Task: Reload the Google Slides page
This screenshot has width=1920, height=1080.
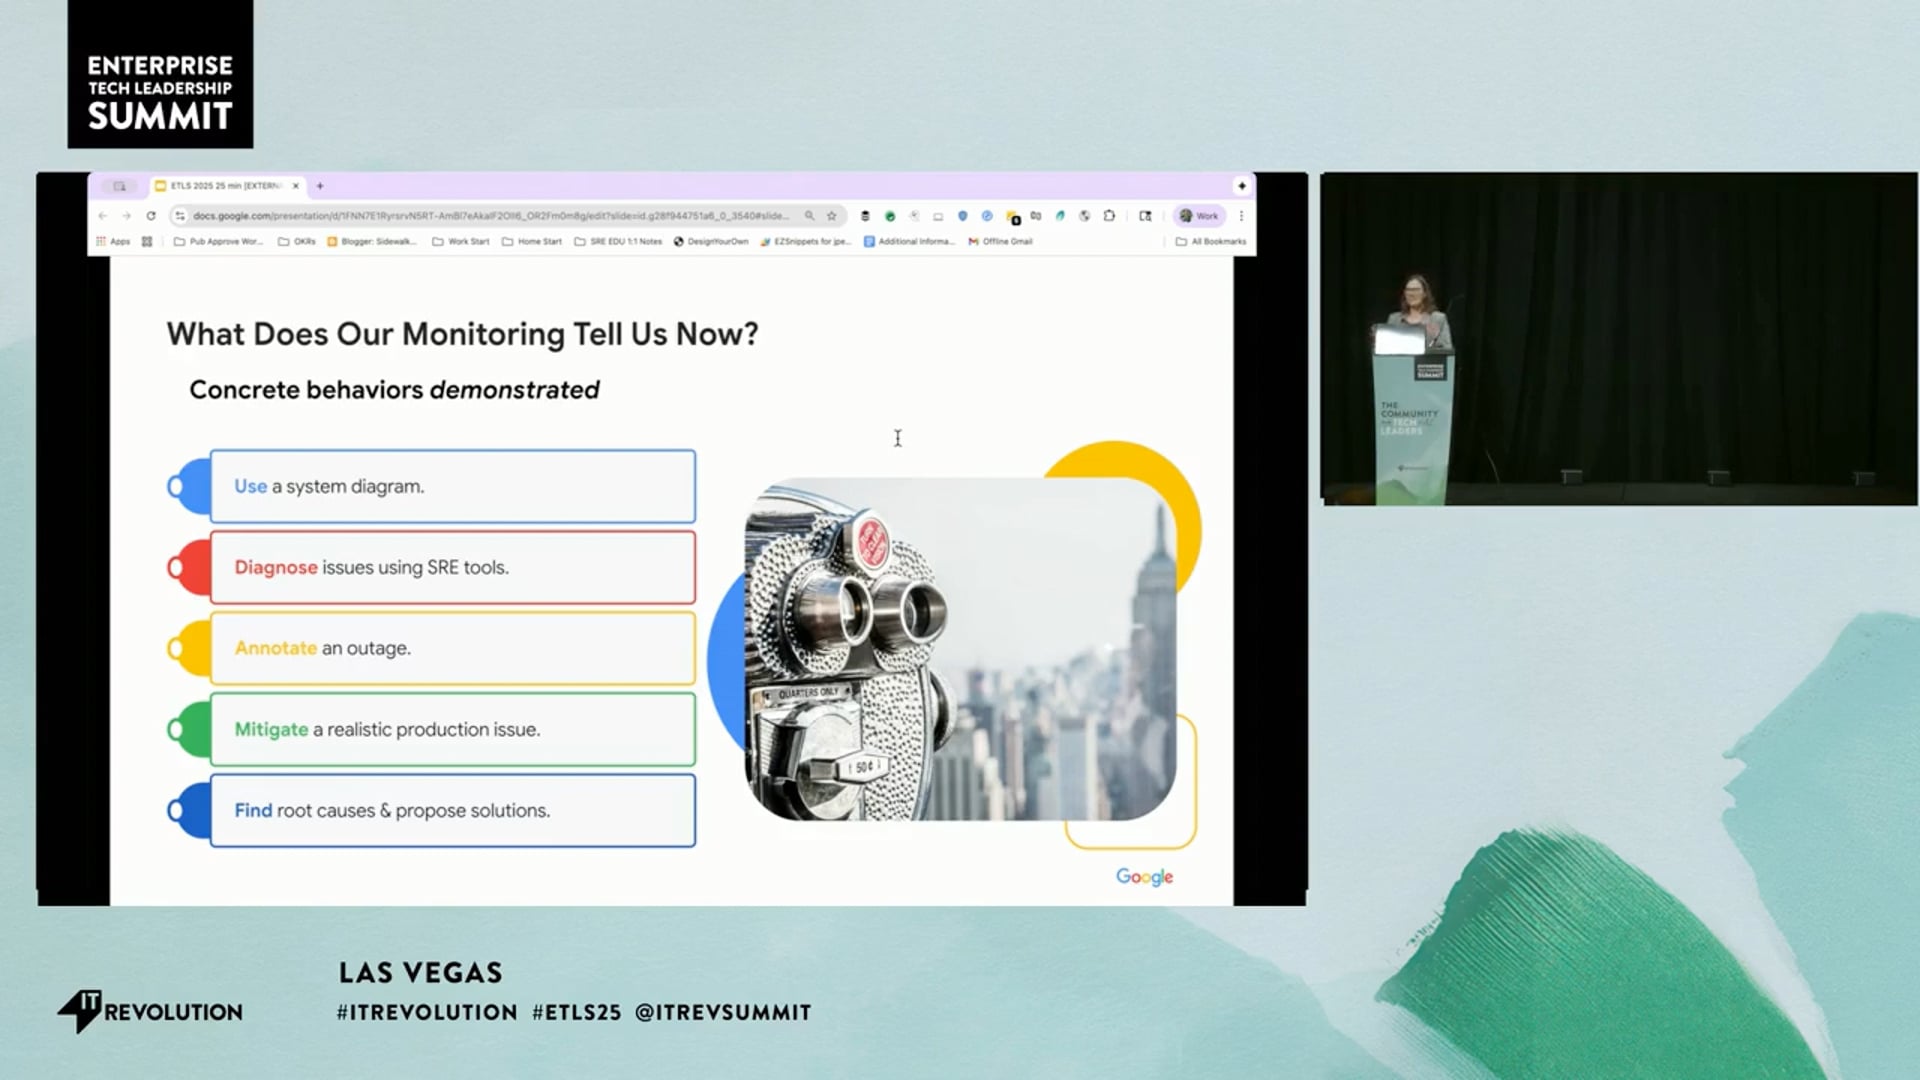Action: [151, 216]
